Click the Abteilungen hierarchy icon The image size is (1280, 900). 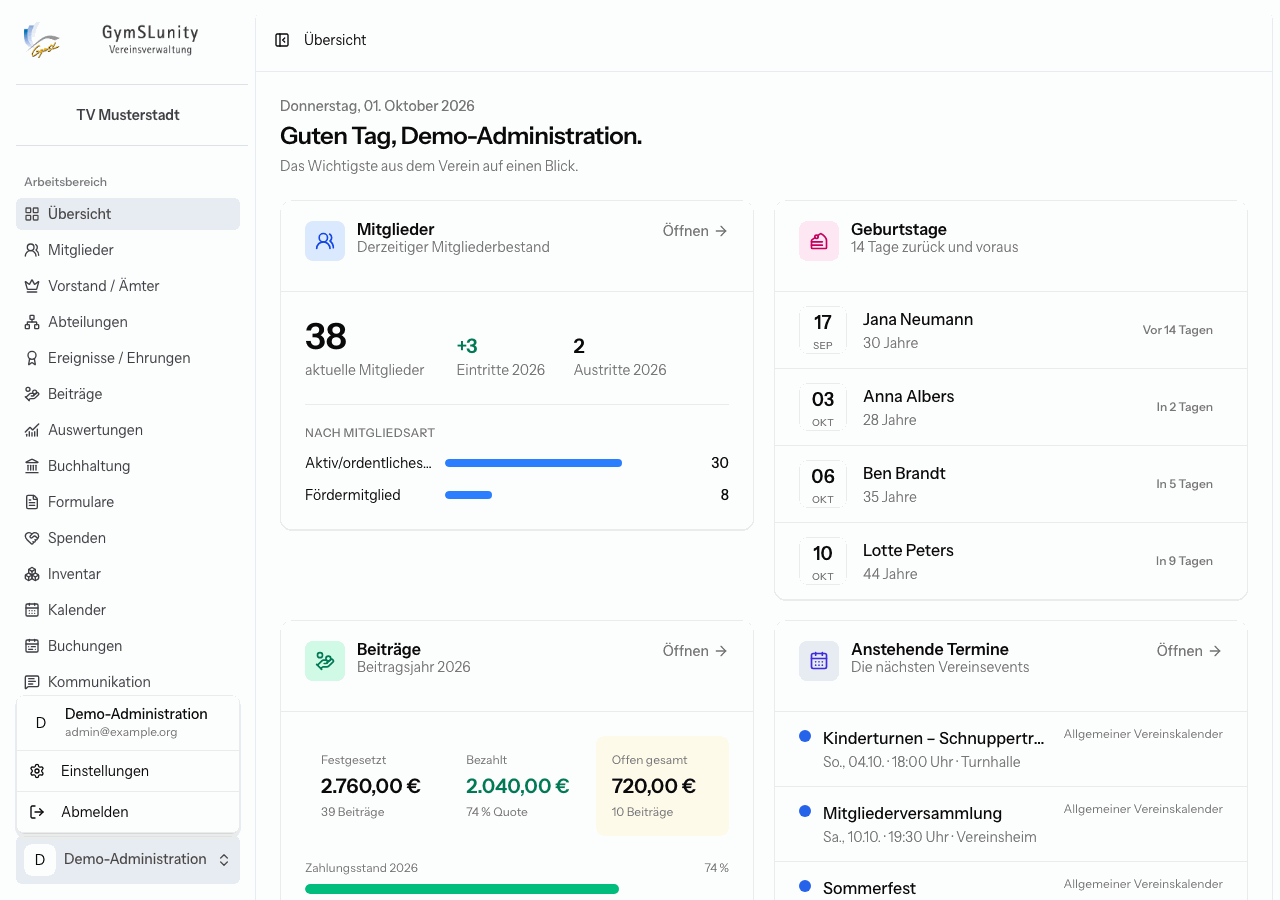[32, 322]
